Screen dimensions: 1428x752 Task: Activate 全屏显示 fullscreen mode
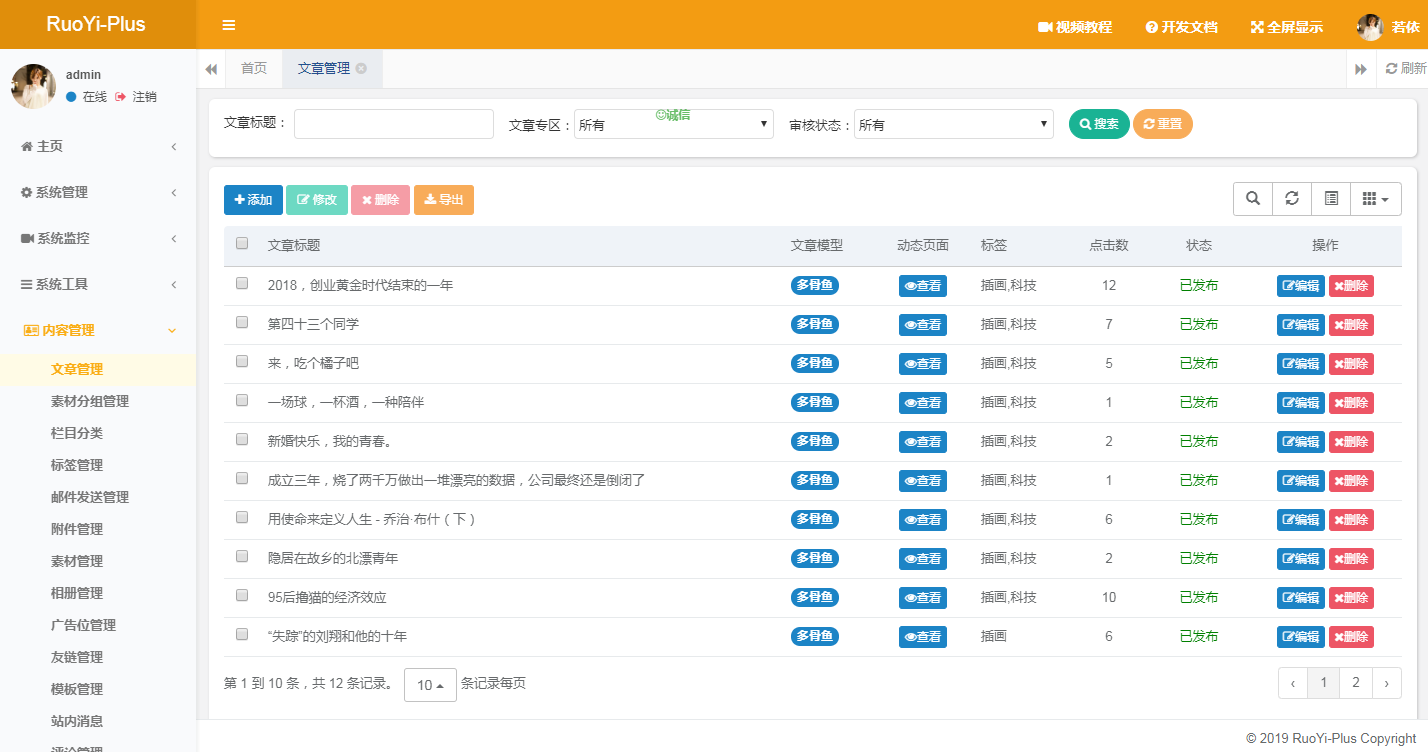[x=1287, y=27]
